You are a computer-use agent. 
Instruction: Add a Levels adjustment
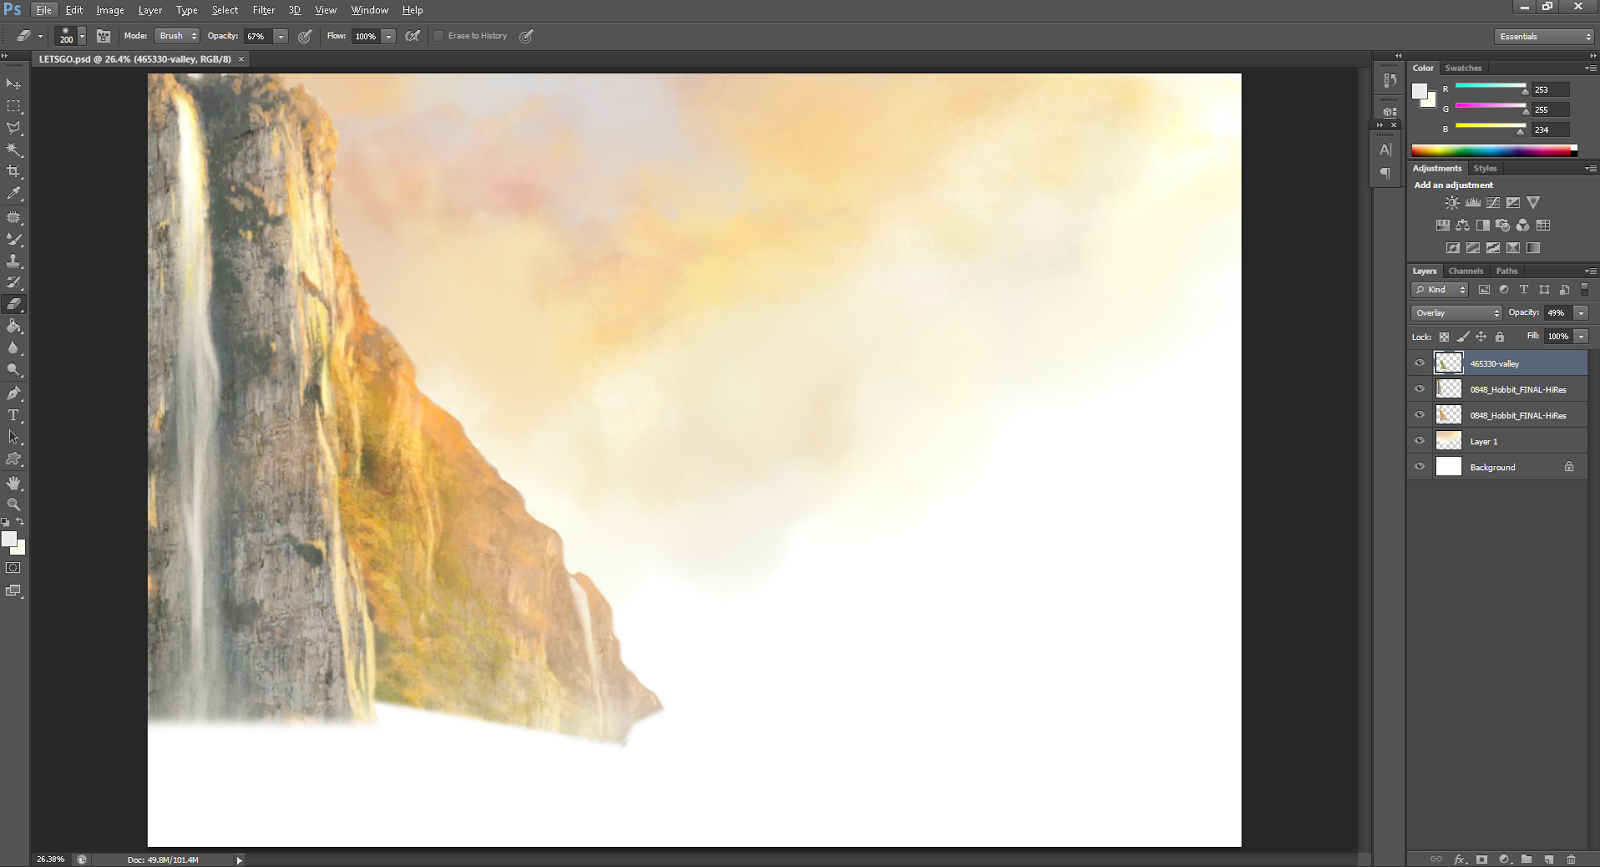click(1473, 203)
